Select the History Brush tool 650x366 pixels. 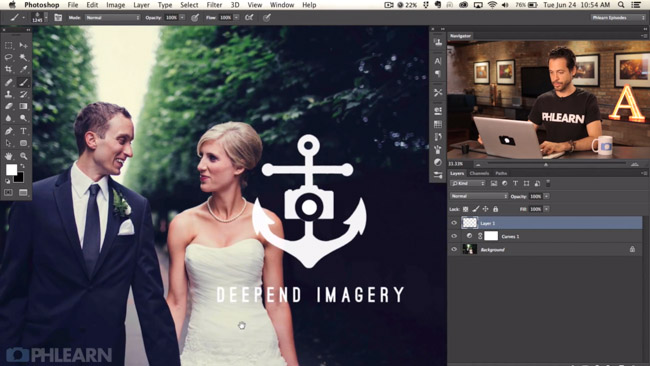click(x=23, y=94)
